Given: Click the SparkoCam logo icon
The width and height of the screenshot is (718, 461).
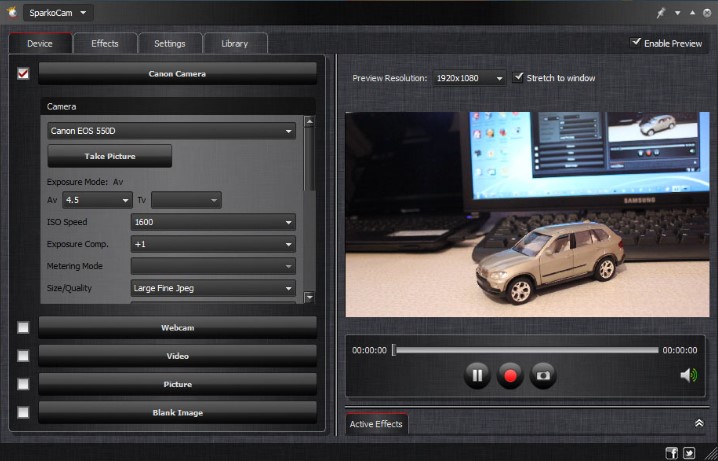Looking at the screenshot, I should tap(12, 12).
